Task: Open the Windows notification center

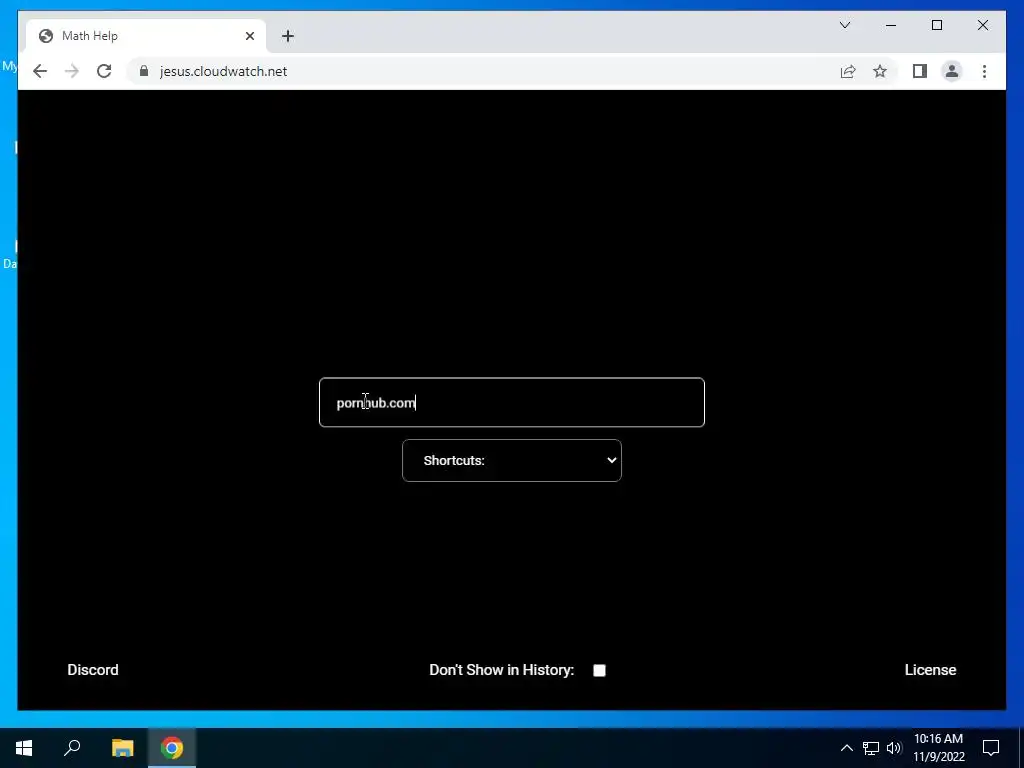Action: (x=991, y=748)
